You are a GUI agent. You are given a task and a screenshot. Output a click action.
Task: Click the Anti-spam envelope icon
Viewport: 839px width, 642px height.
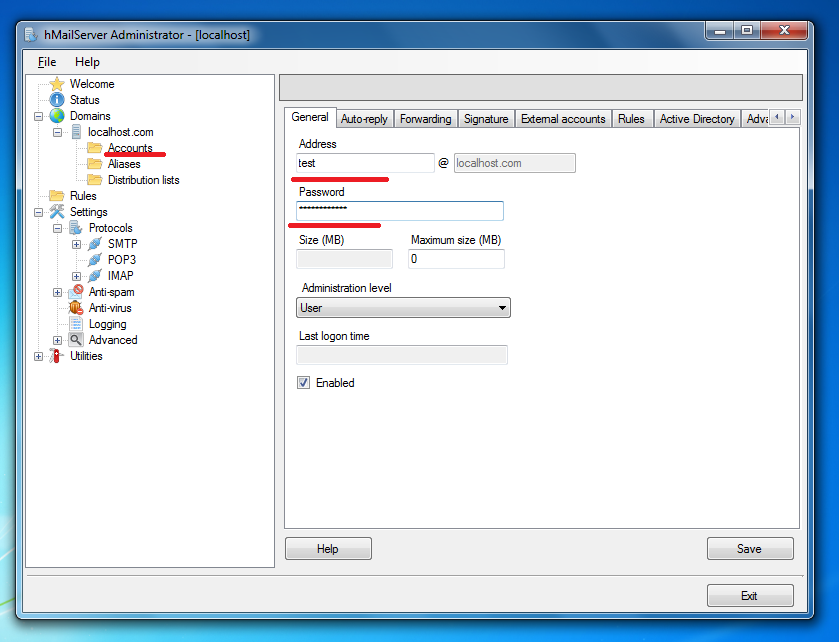pos(76,292)
